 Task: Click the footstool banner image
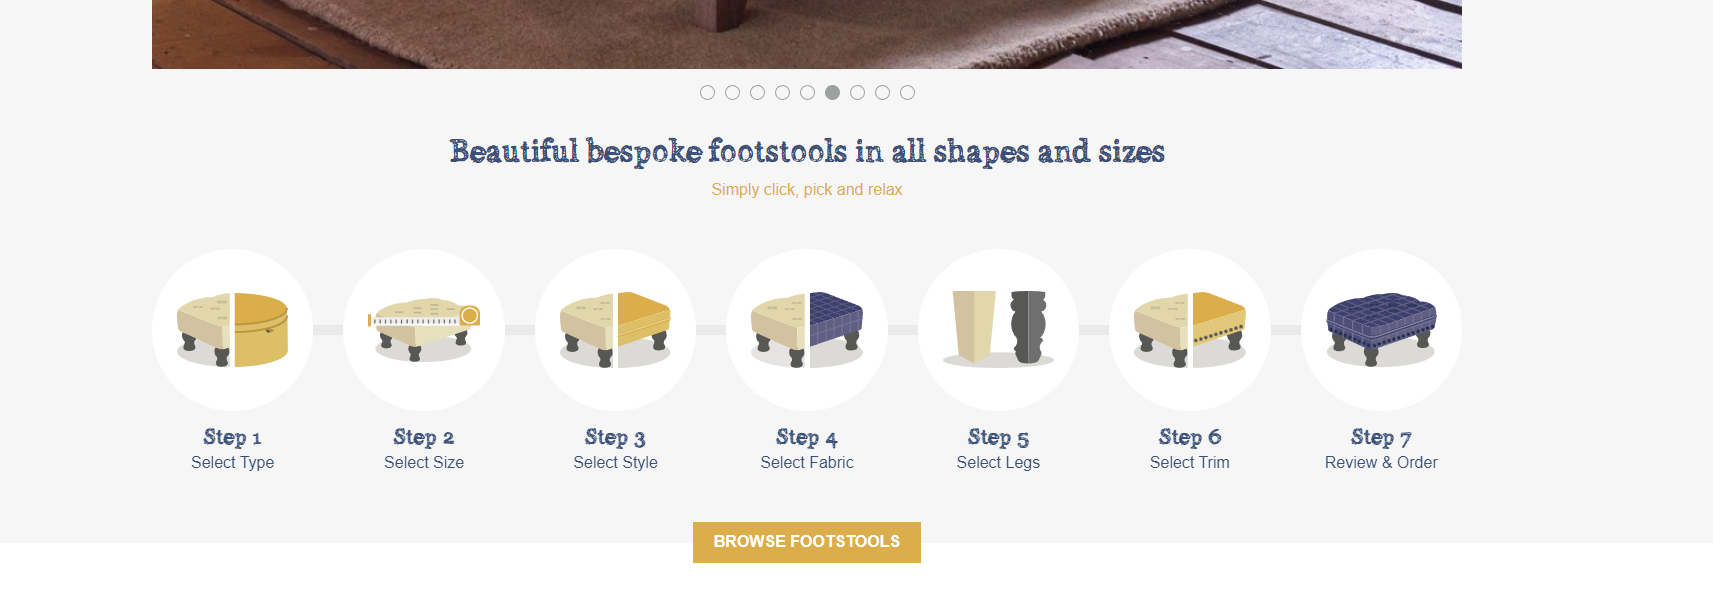(x=806, y=34)
